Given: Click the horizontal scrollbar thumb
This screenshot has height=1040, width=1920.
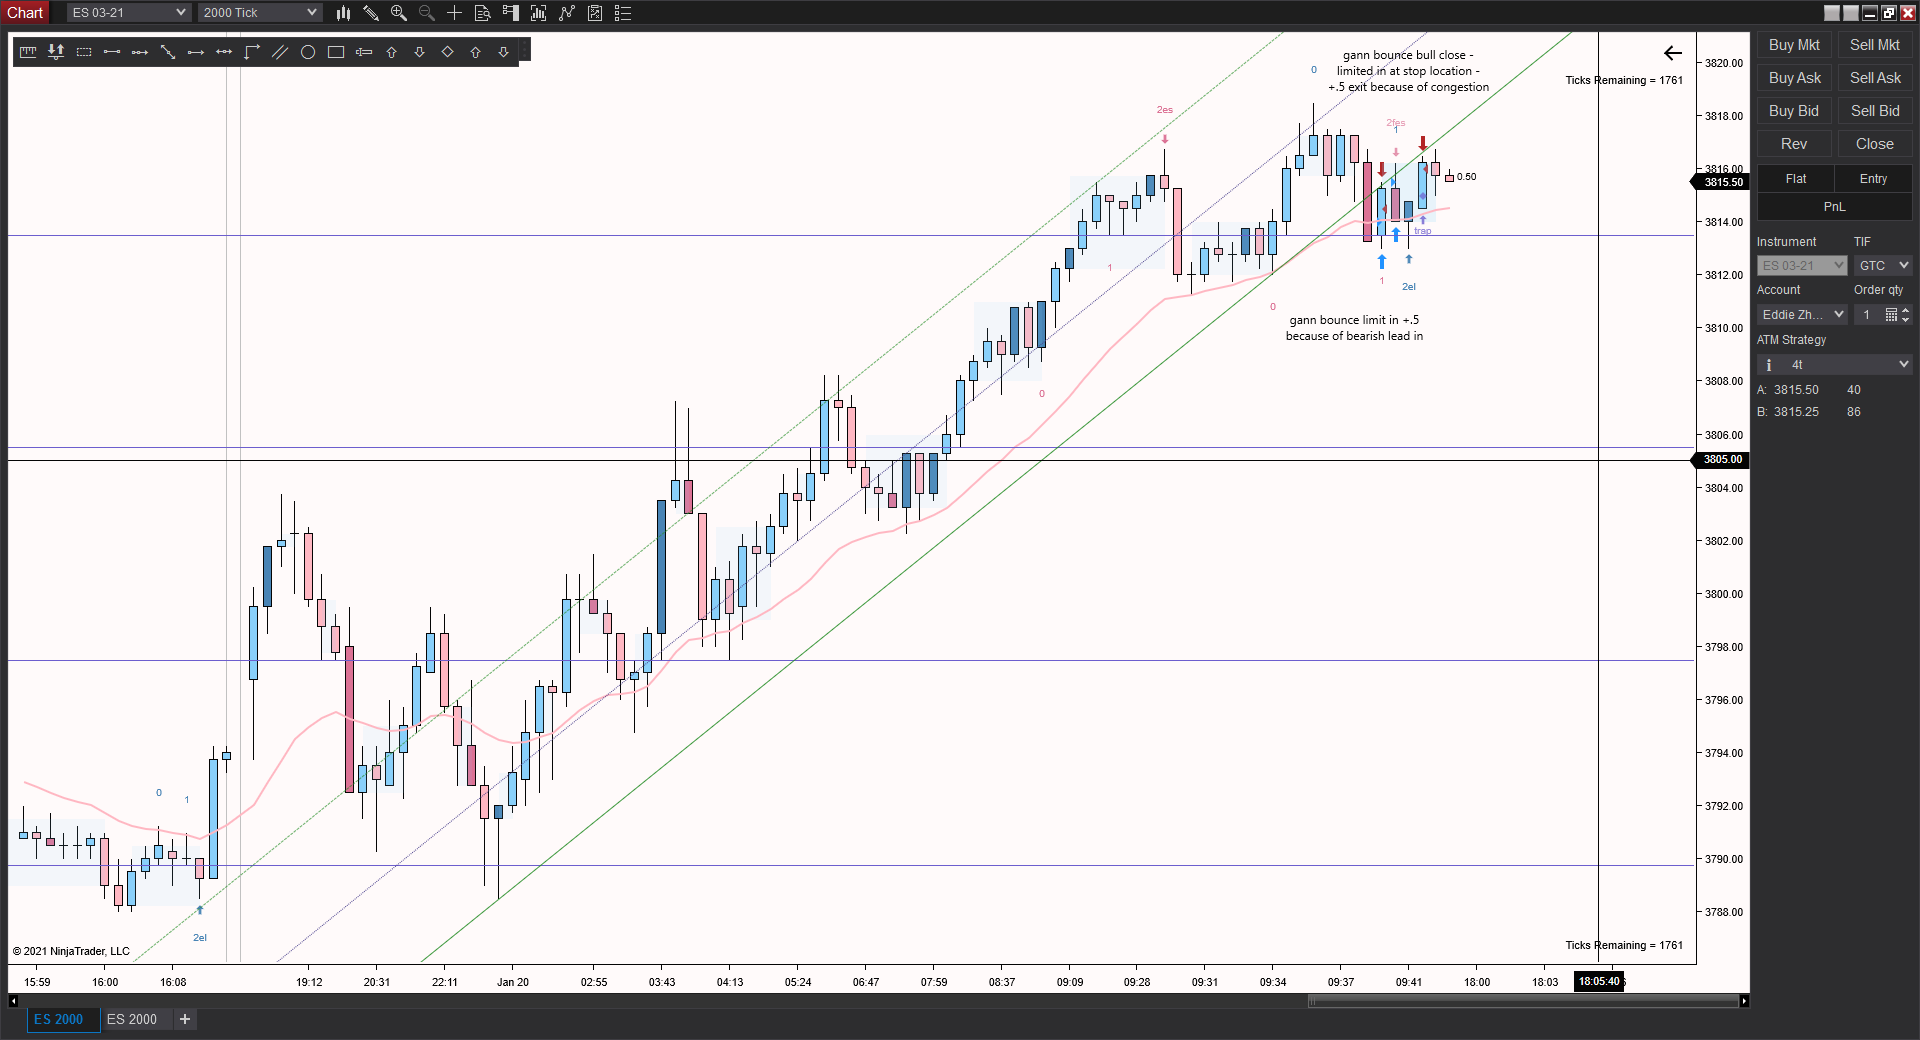Looking at the screenshot, I should point(1523,1001).
